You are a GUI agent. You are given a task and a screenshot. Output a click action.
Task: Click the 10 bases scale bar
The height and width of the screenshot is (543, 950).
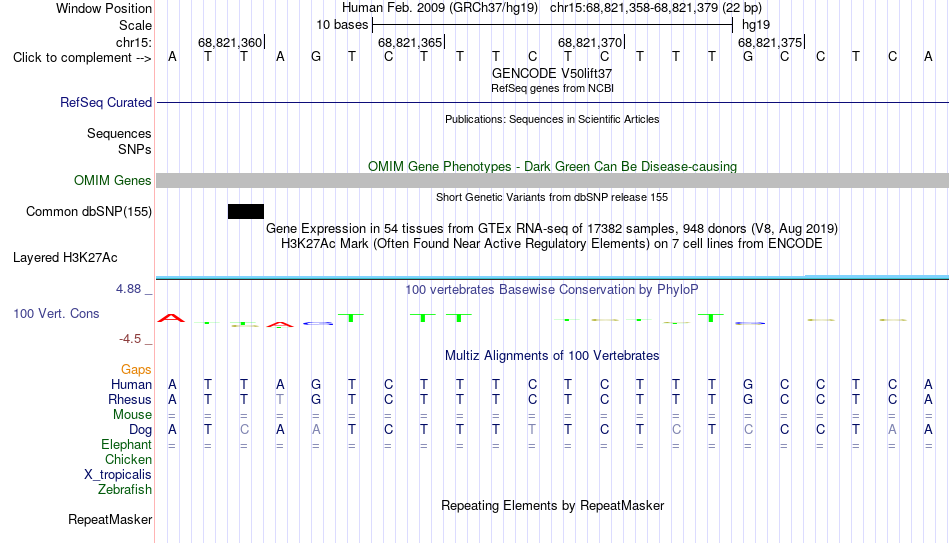(553, 25)
